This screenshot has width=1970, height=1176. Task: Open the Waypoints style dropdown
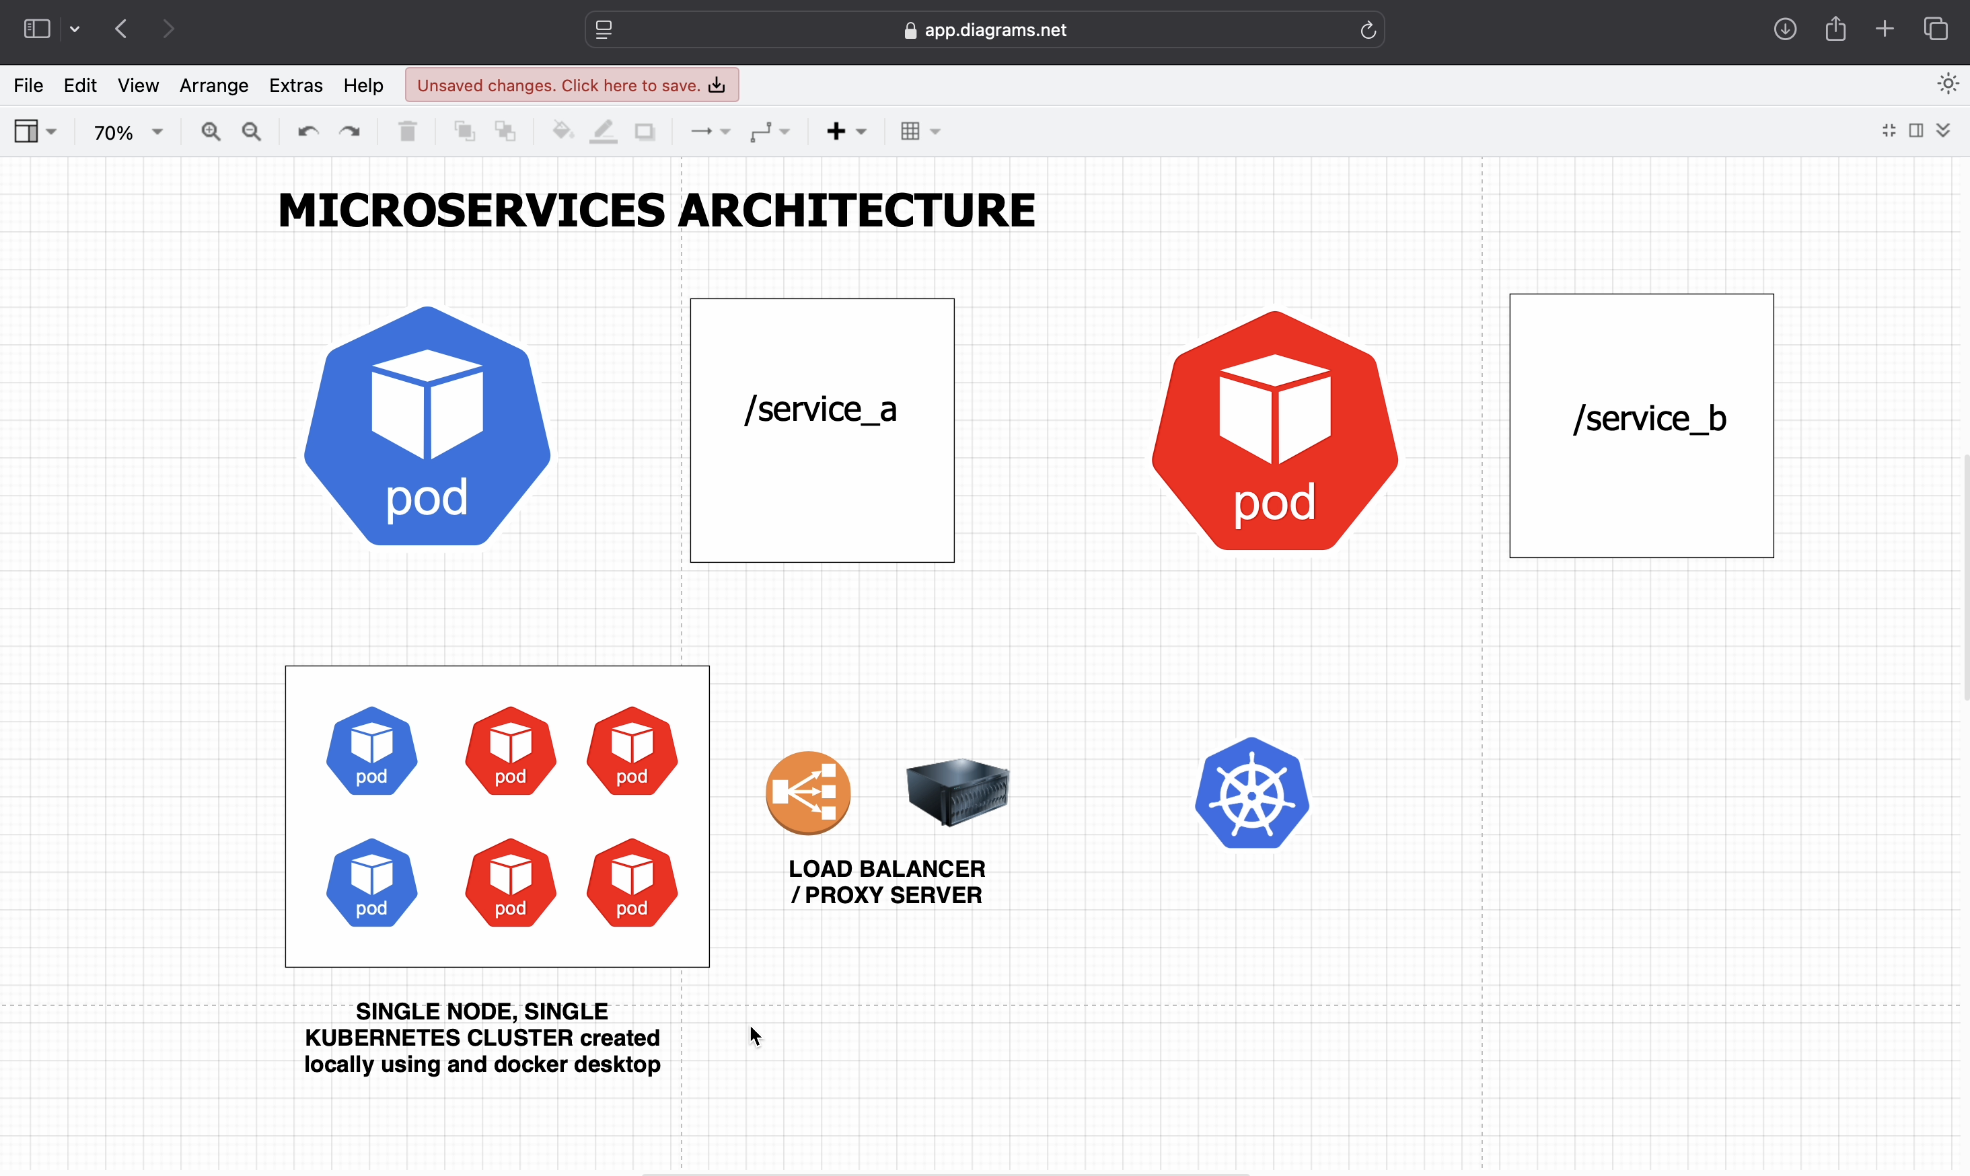[x=770, y=131]
